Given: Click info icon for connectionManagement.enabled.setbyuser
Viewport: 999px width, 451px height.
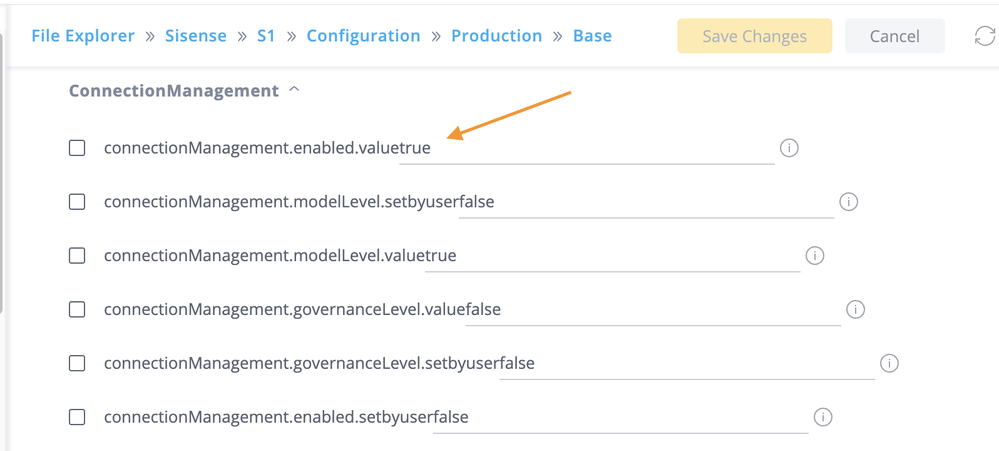Looking at the screenshot, I should [x=823, y=417].
